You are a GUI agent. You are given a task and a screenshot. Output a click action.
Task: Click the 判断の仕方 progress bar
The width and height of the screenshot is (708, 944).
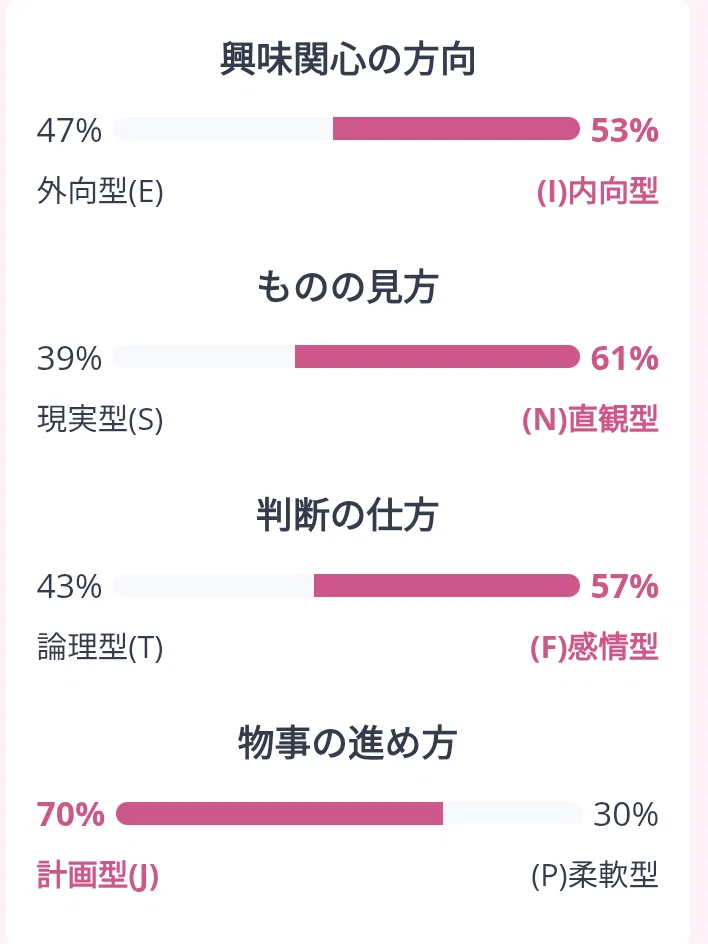pos(347,585)
